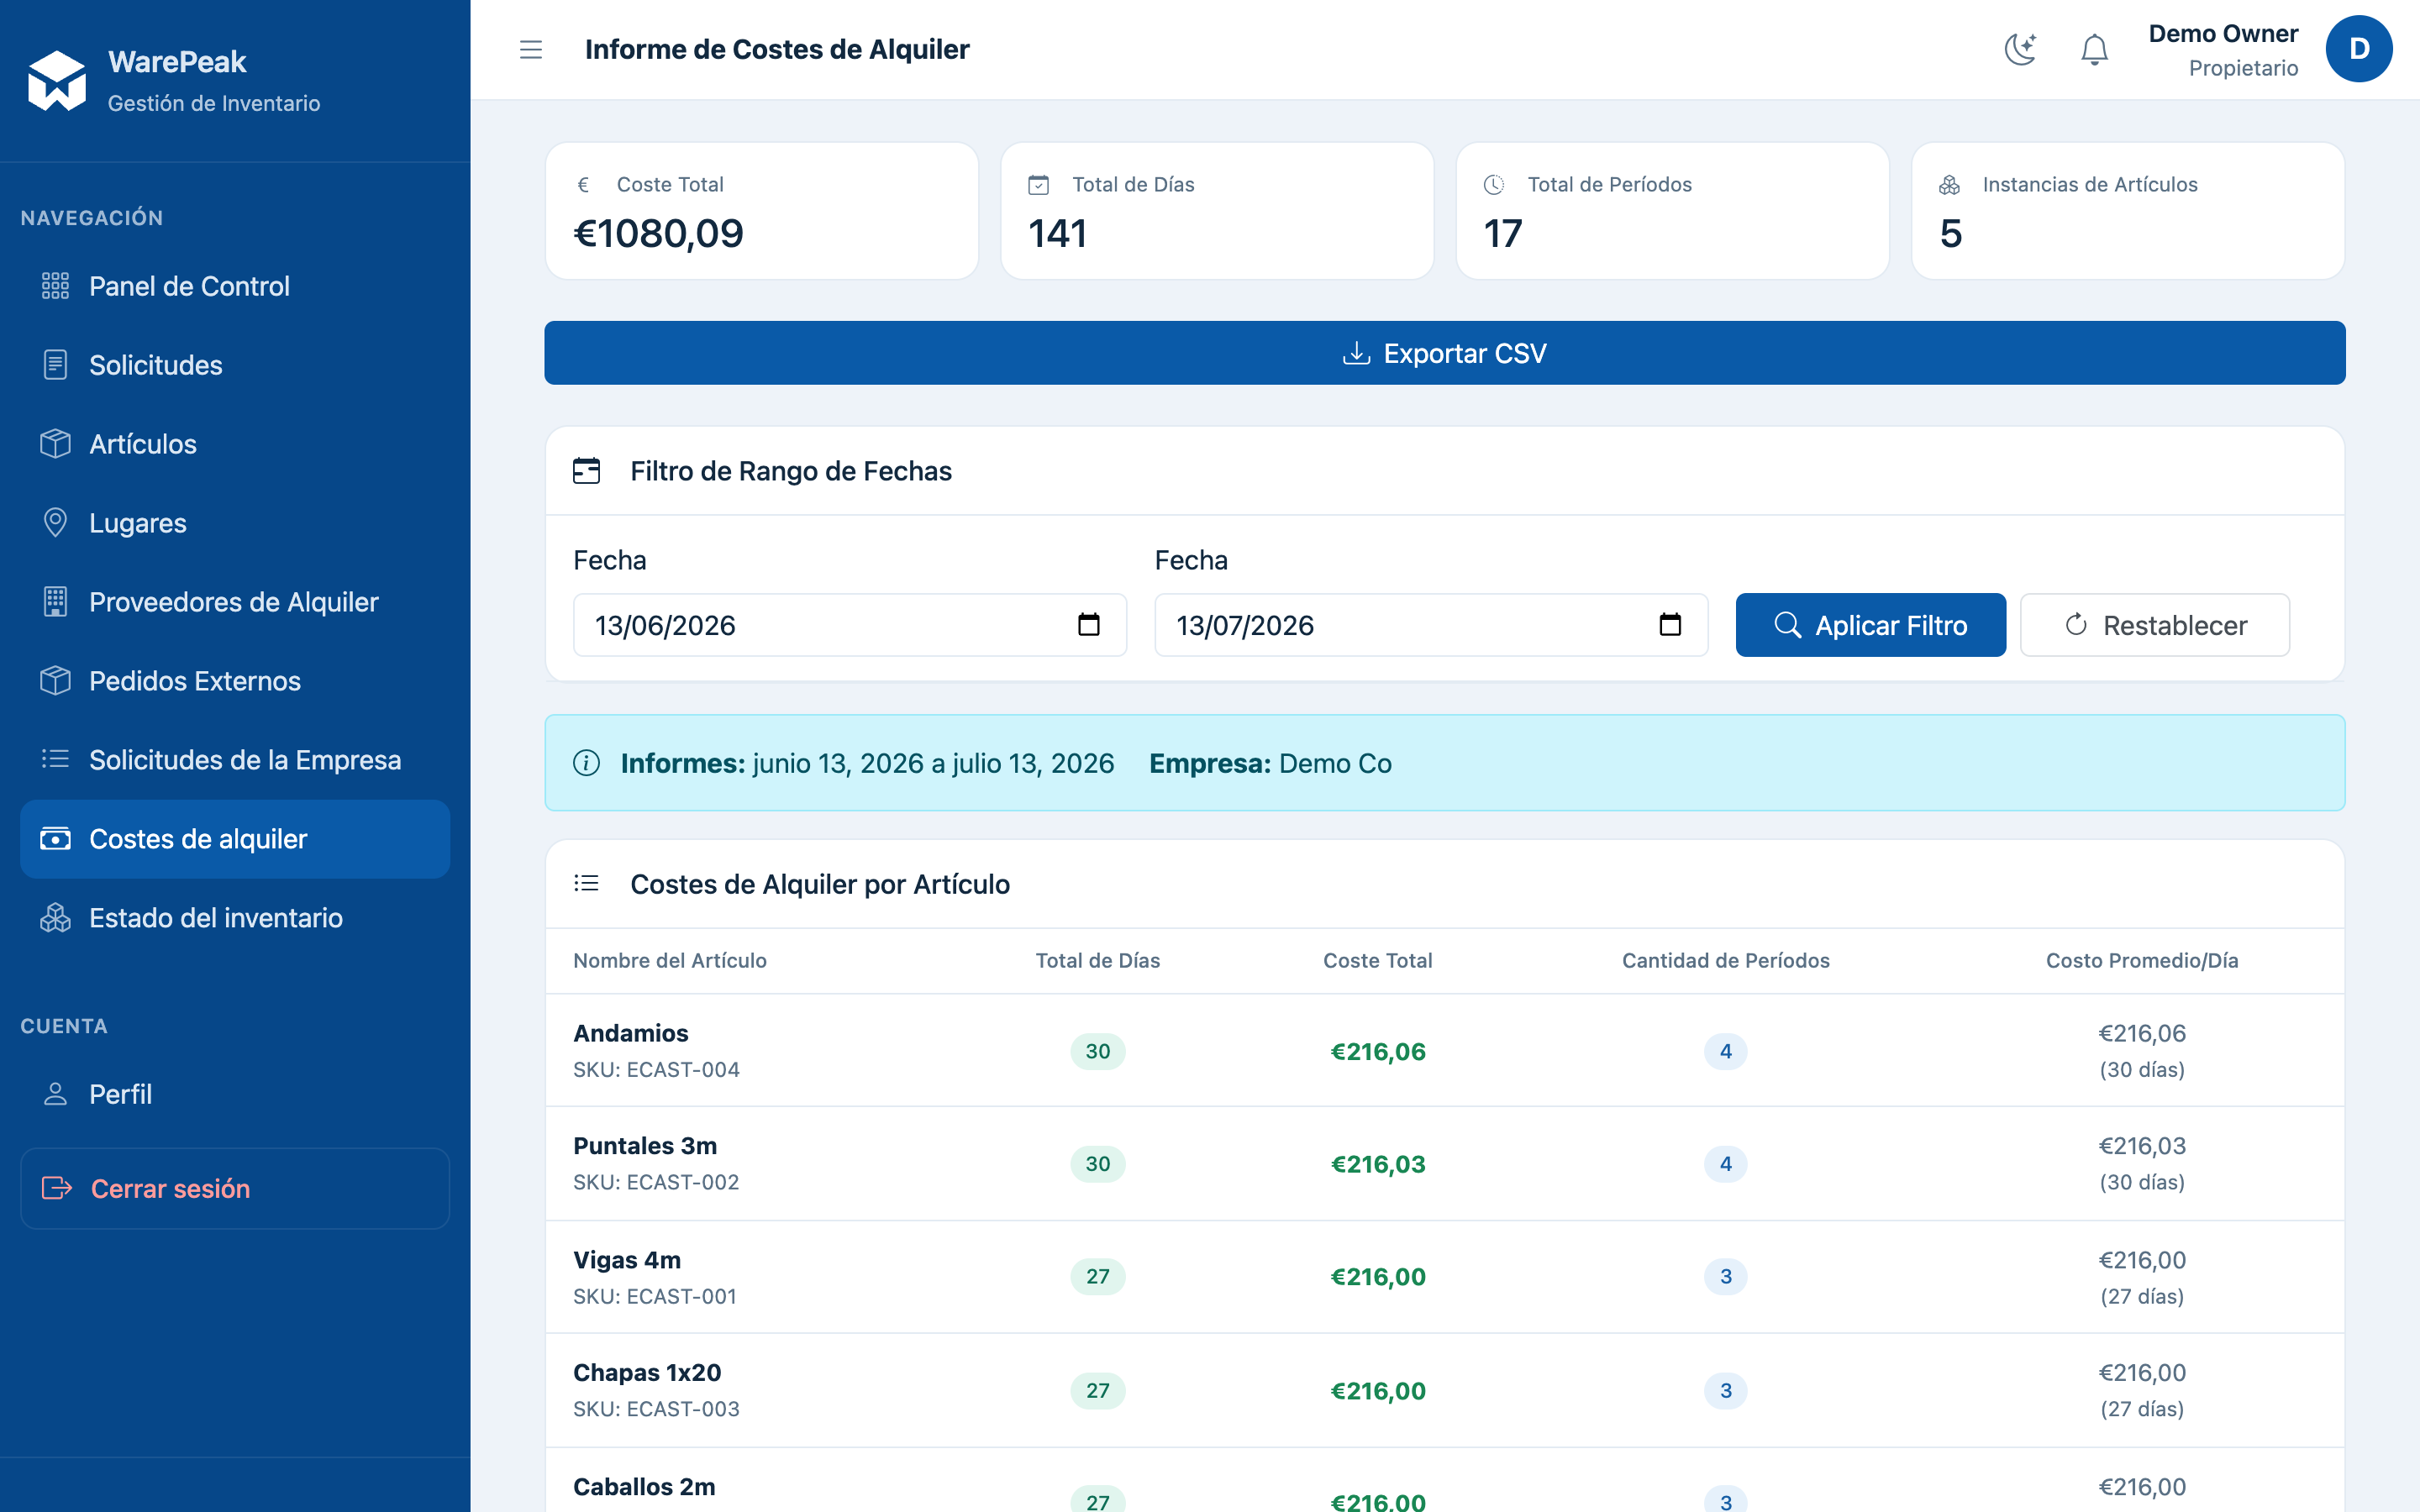Click the Proveedores de Alquiler building icon
The width and height of the screenshot is (2420, 1512).
pyautogui.click(x=55, y=602)
